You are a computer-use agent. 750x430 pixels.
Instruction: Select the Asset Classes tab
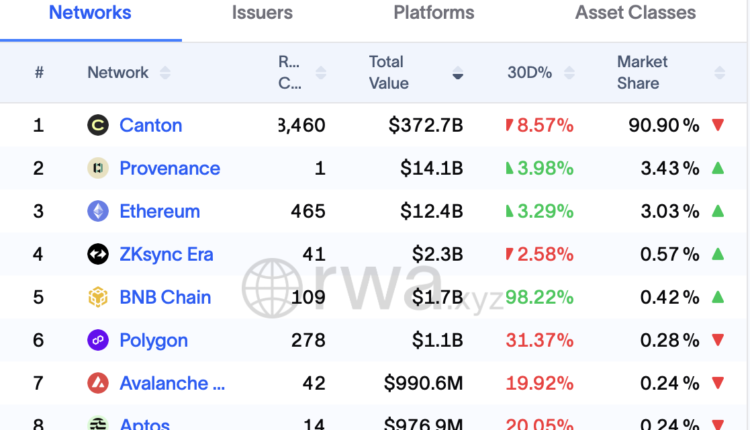(x=635, y=14)
